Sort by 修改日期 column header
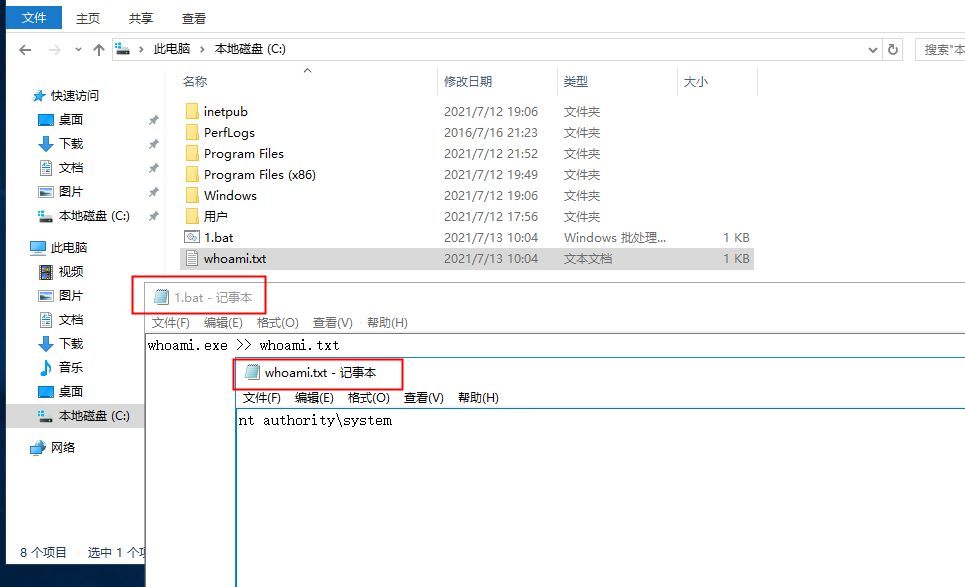The width and height of the screenshot is (965, 587). click(x=468, y=81)
